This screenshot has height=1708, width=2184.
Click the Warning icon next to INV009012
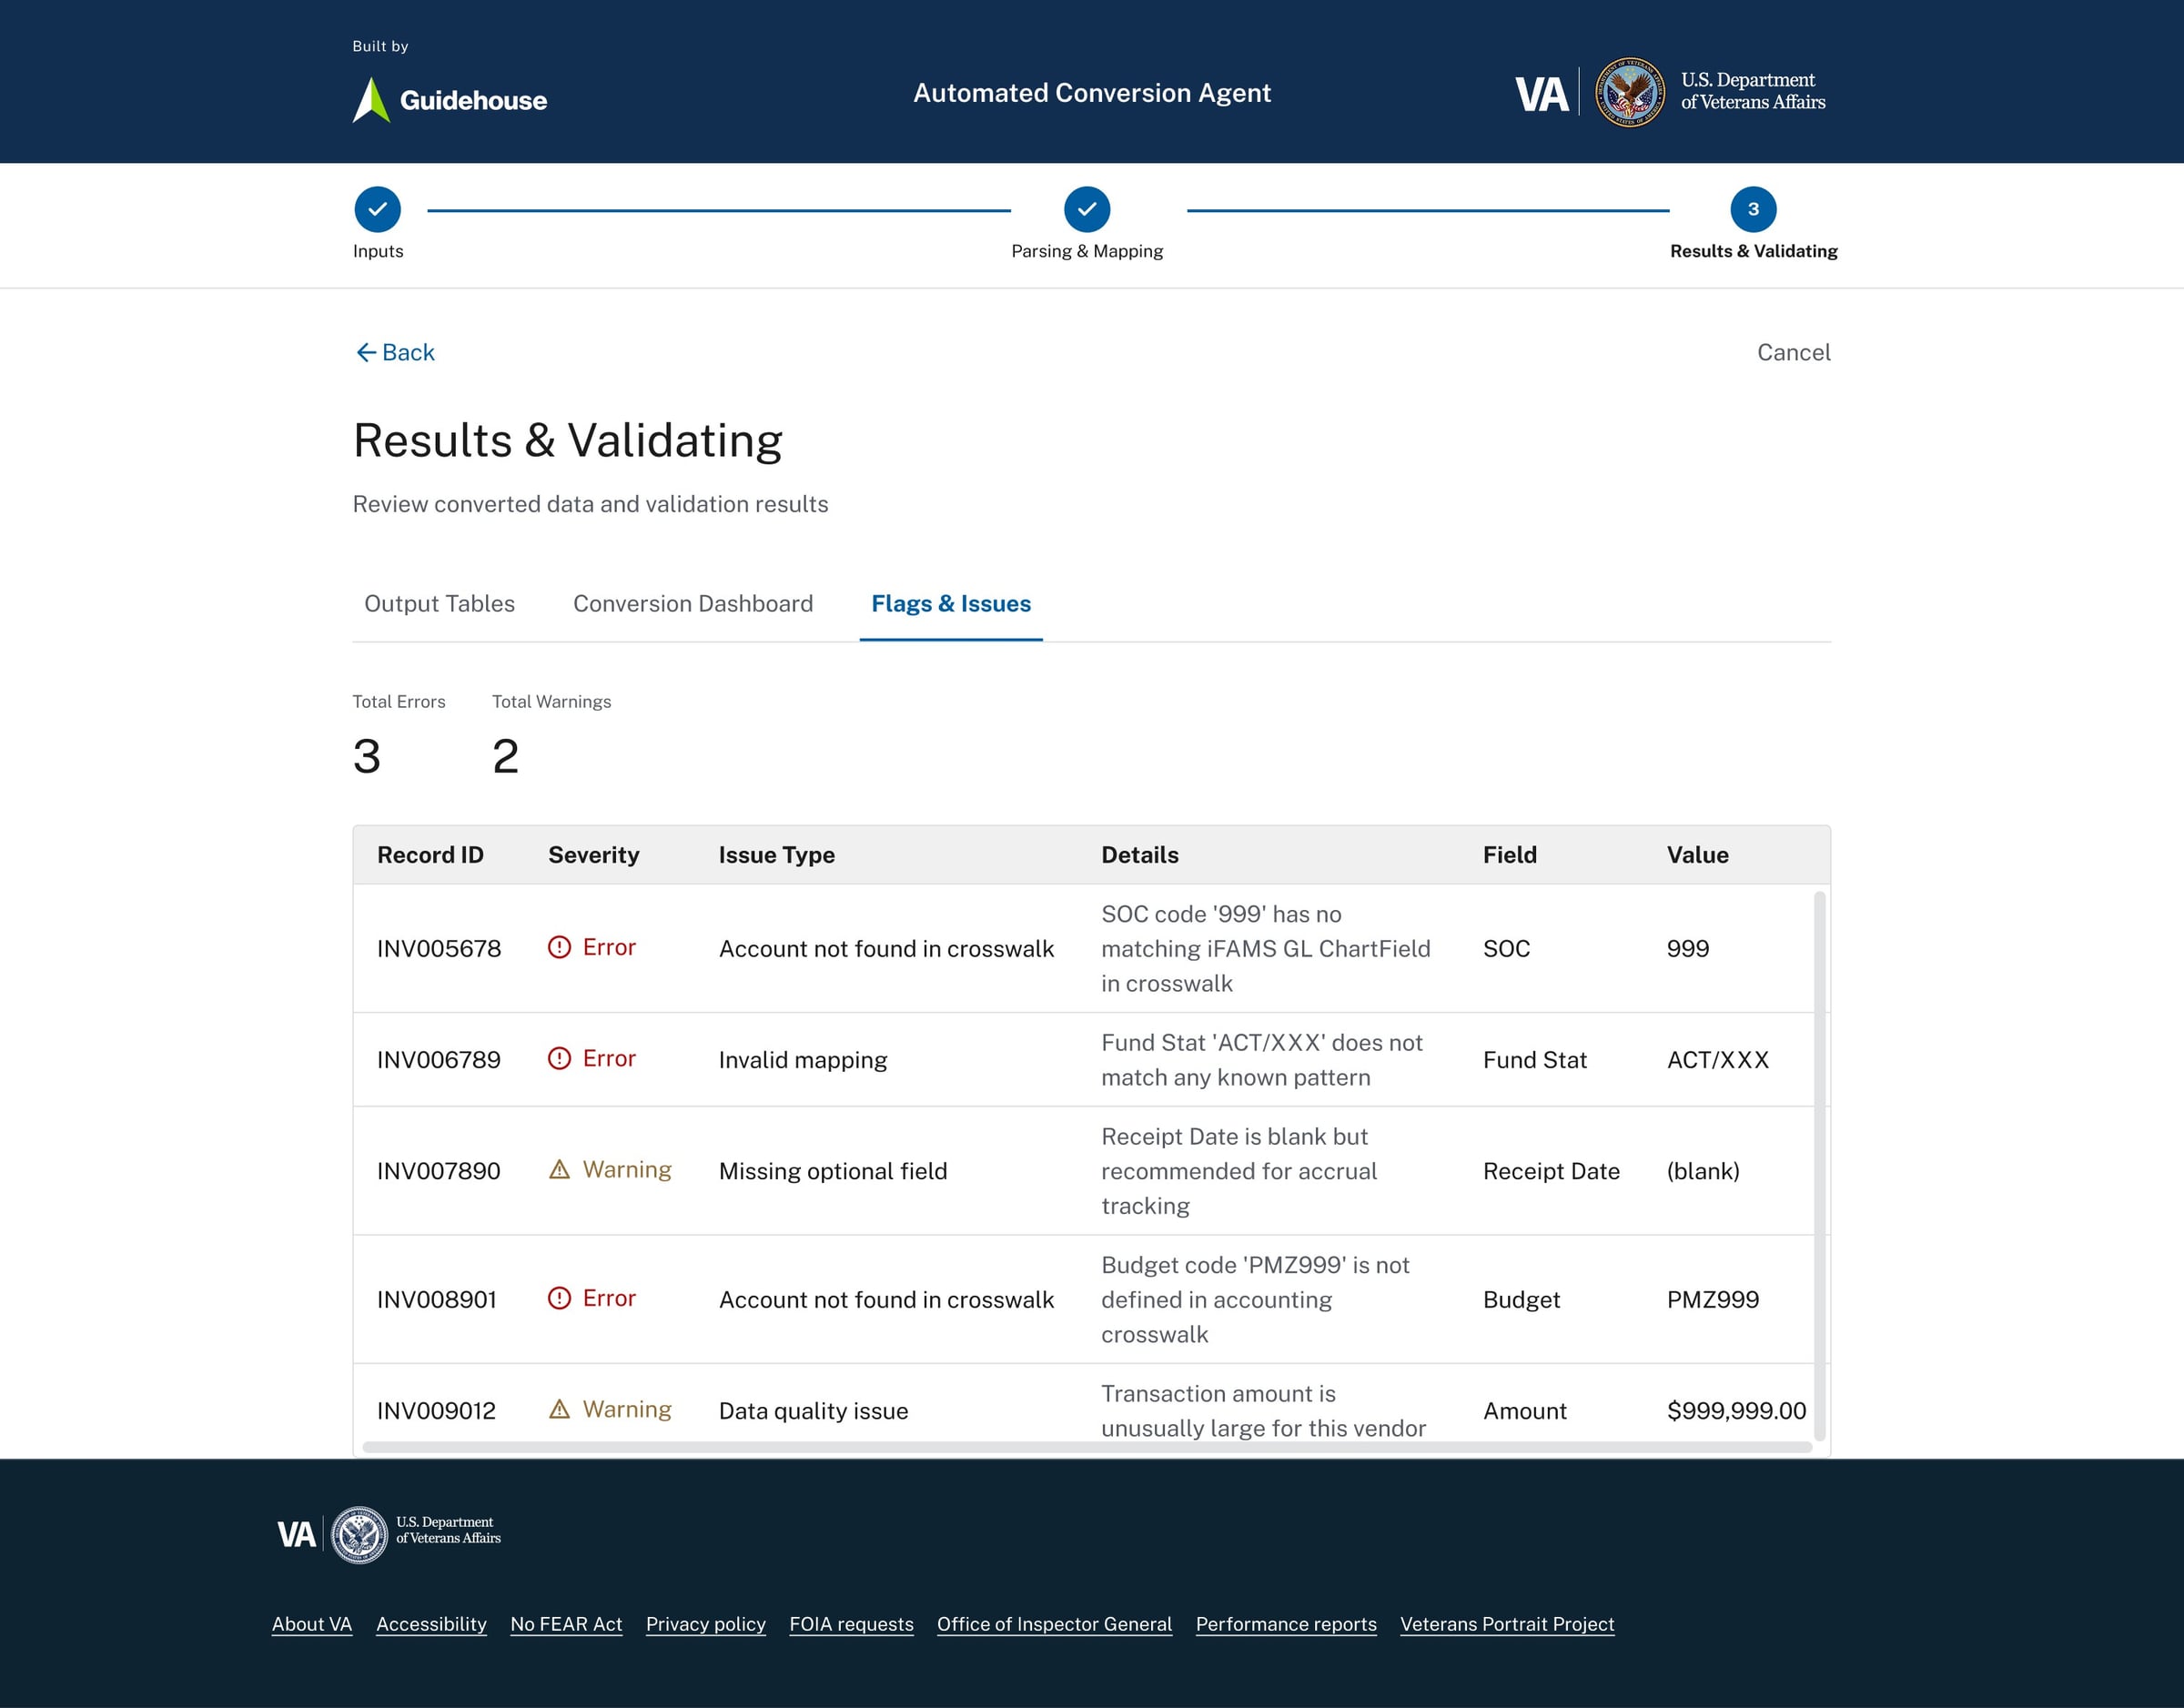coord(560,1408)
